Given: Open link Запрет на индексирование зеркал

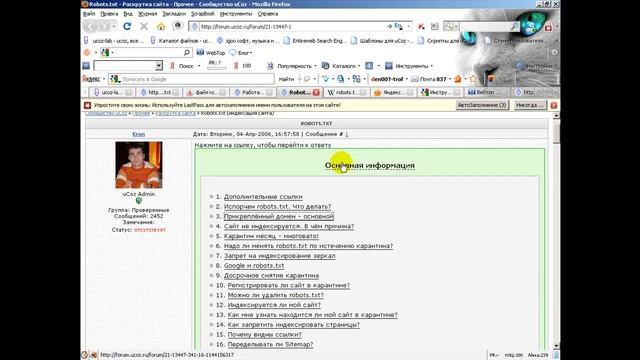Looking at the screenshot, I should click(280, 256).
